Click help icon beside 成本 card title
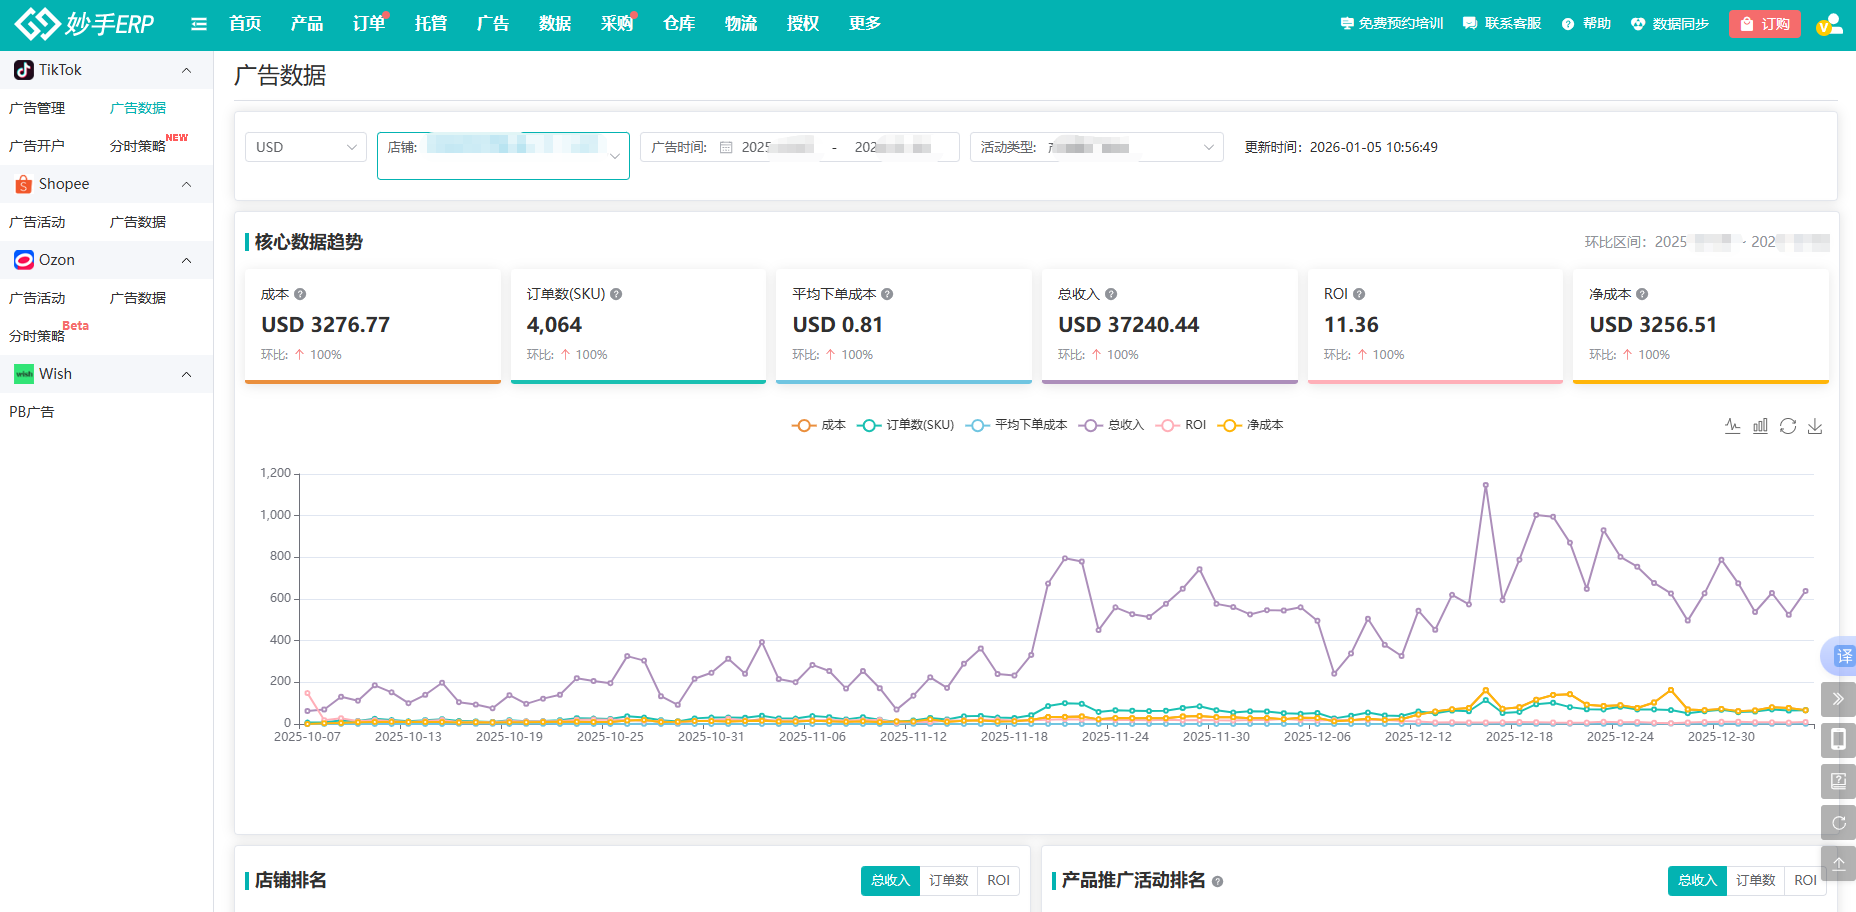Viewport: 1856px width, 912px height. point(300,294)
